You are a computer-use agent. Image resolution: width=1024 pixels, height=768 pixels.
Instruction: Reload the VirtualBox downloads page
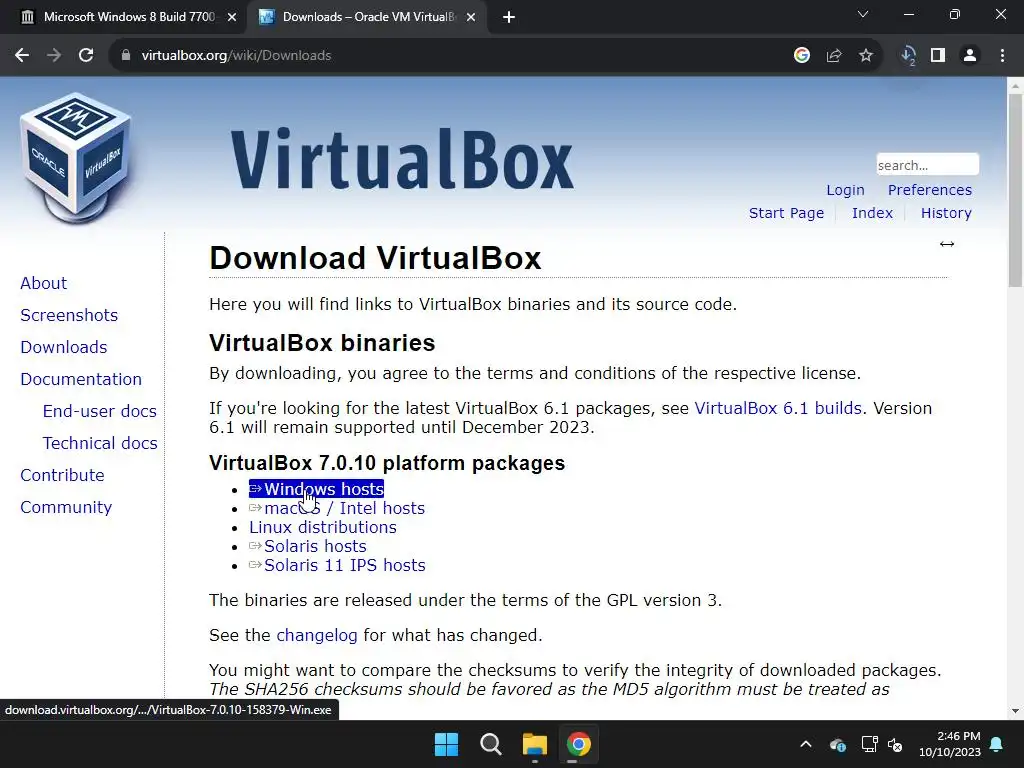pyautogui.click(x=86, y=56)
